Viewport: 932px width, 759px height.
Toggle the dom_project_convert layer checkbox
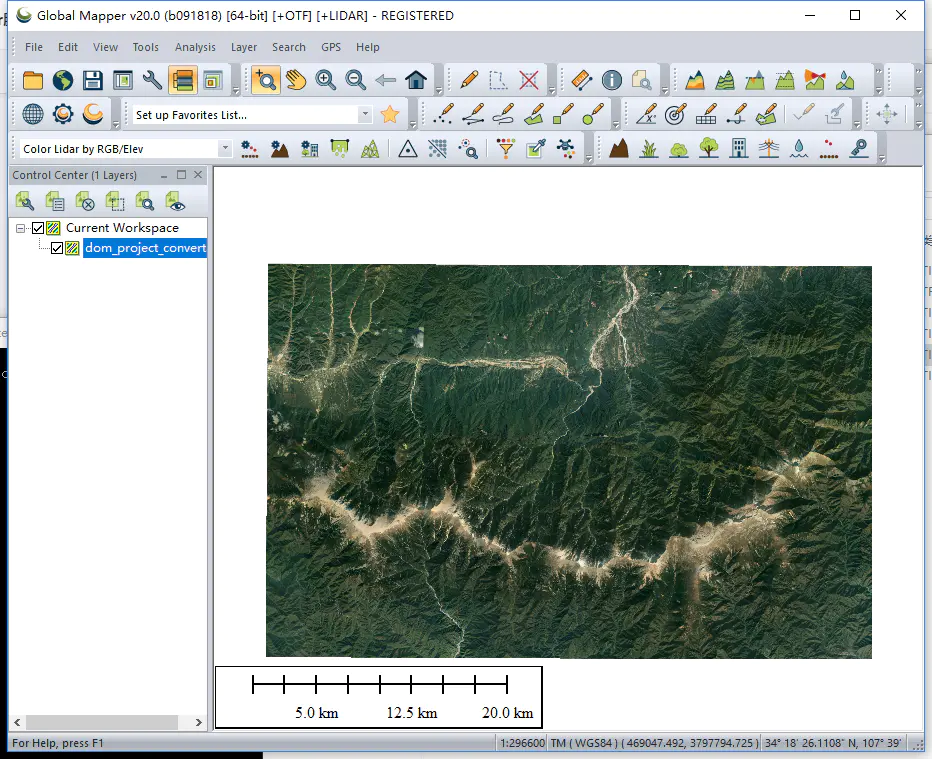(57, 248)
